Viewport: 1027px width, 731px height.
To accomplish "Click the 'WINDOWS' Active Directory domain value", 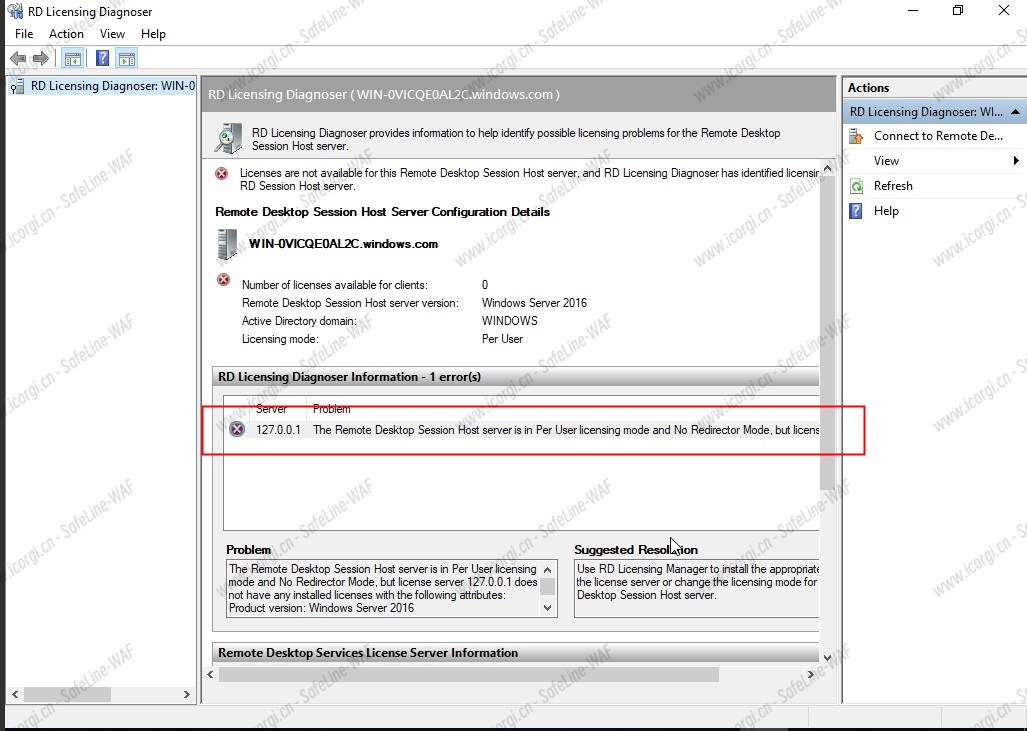I will pos(510,321).
